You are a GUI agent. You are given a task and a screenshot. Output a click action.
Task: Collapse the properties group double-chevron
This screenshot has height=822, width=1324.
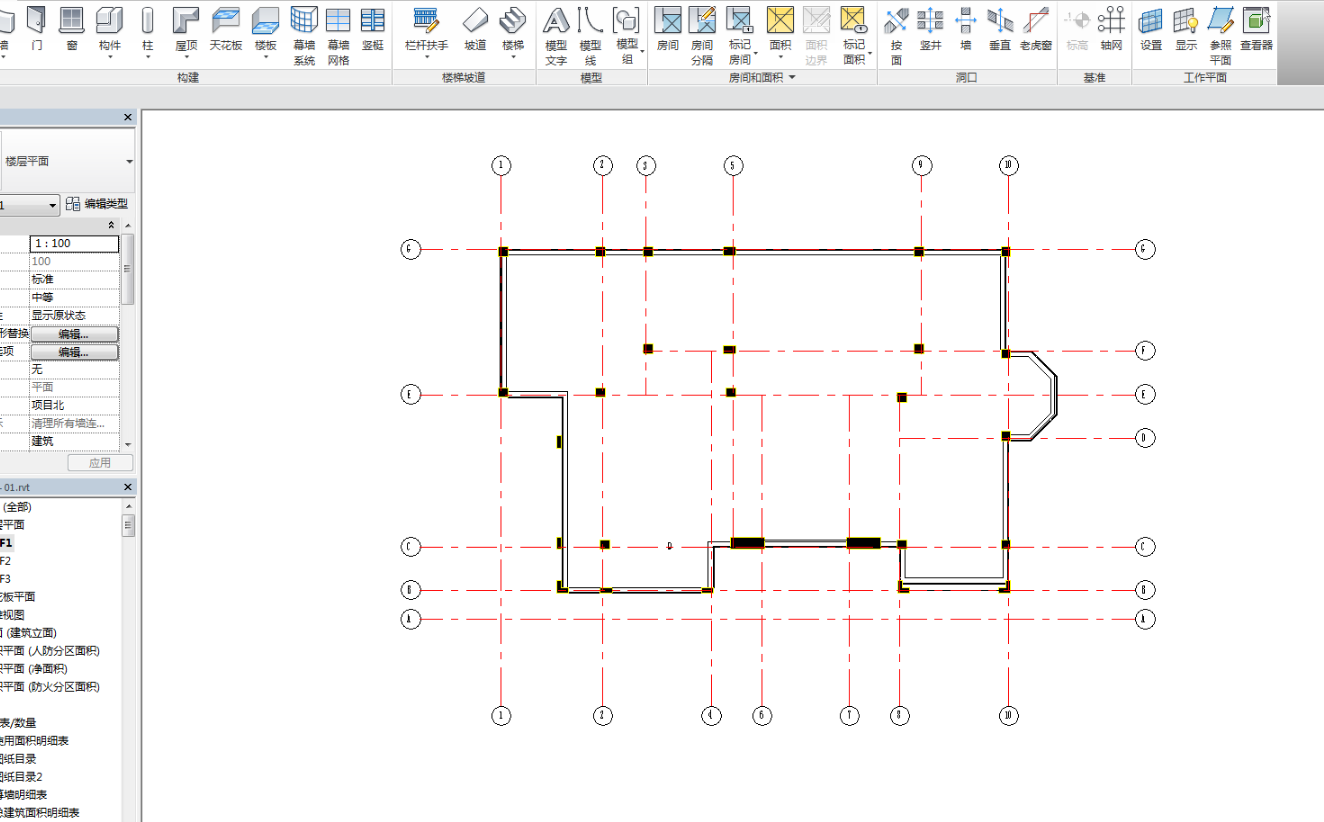pyautogui.click(x=111, y=225)
